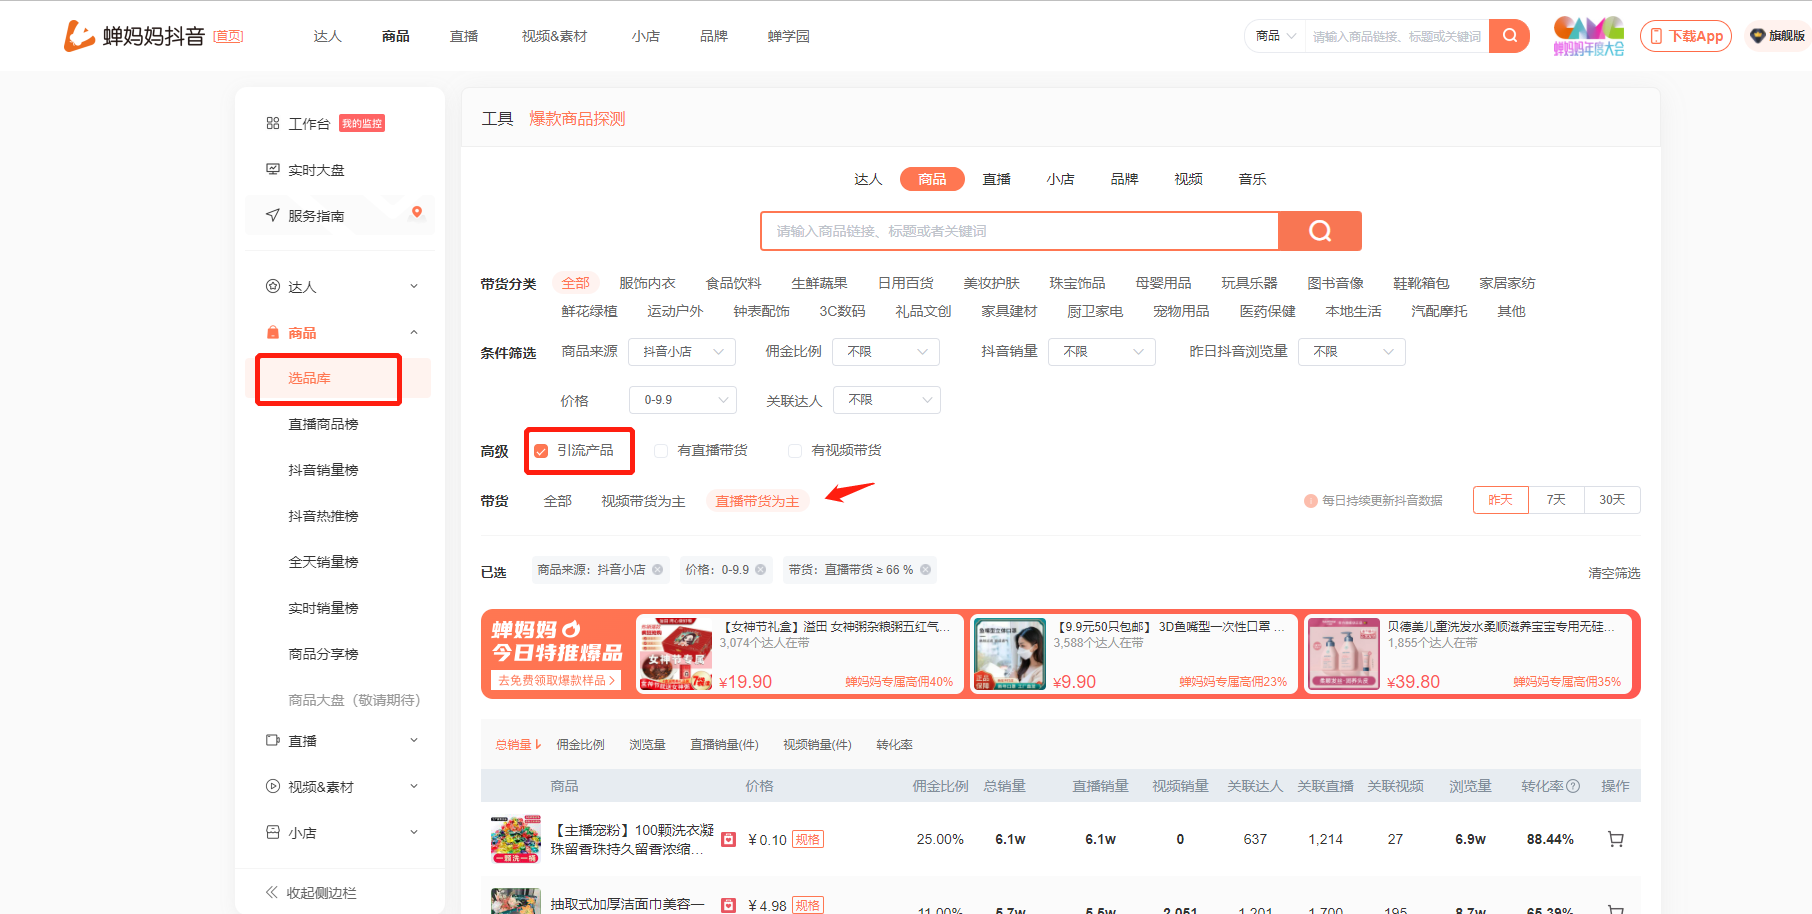Click the shop icon beside ¥4.98 price

(x=728, y=905)
